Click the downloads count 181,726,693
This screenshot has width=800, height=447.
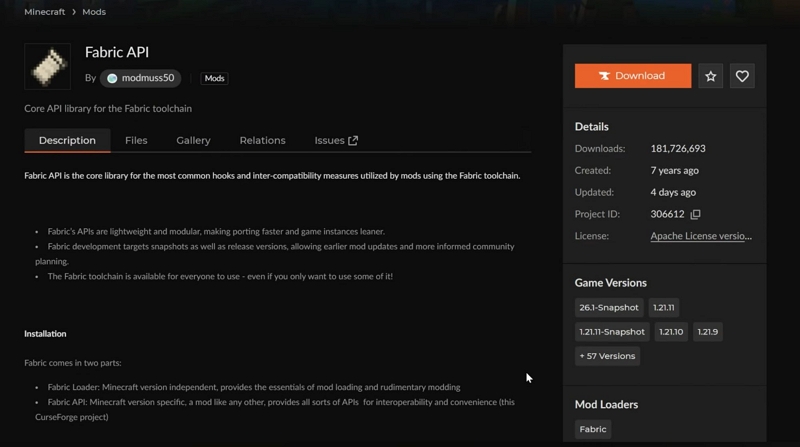[x=678, y=148]
